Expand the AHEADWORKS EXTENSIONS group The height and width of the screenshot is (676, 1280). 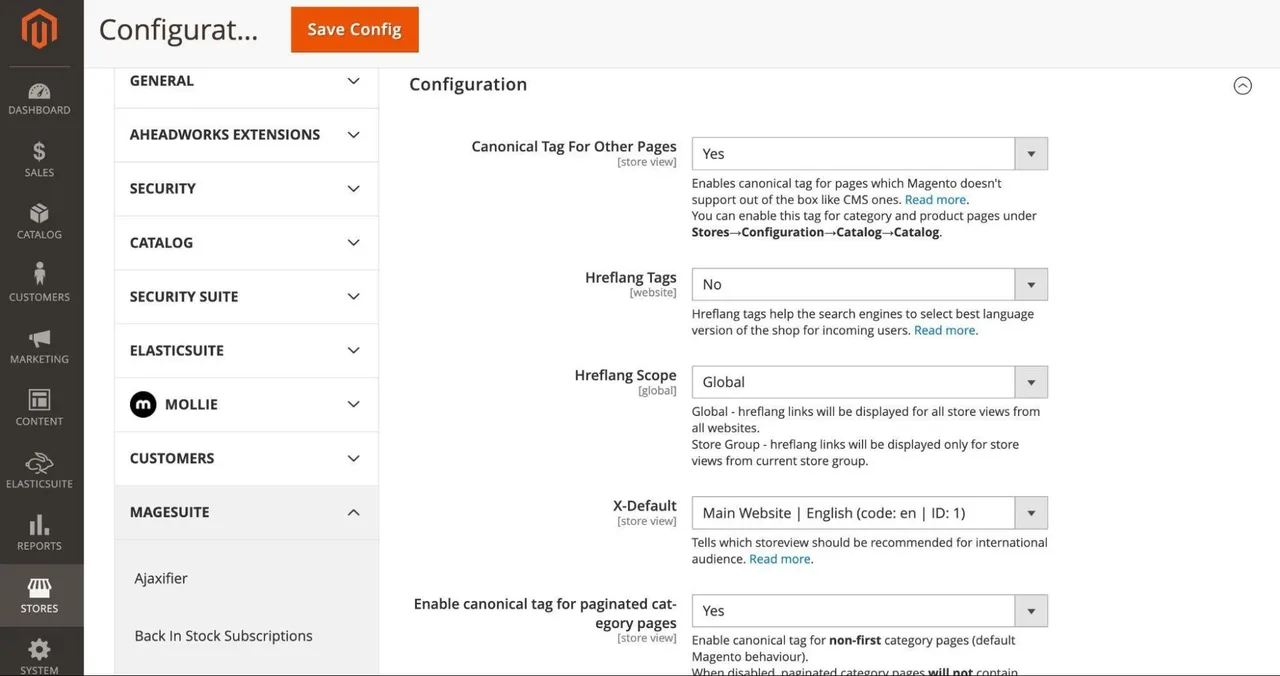pos(247,135)
